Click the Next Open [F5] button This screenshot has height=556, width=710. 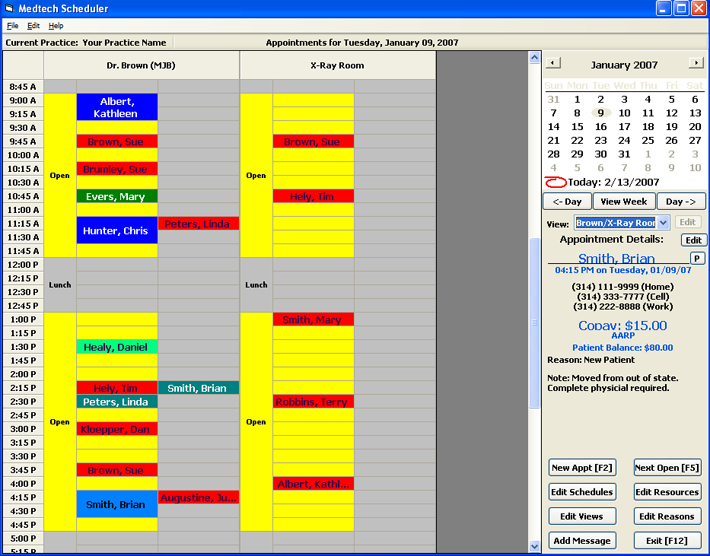click(x=667, y=468)
